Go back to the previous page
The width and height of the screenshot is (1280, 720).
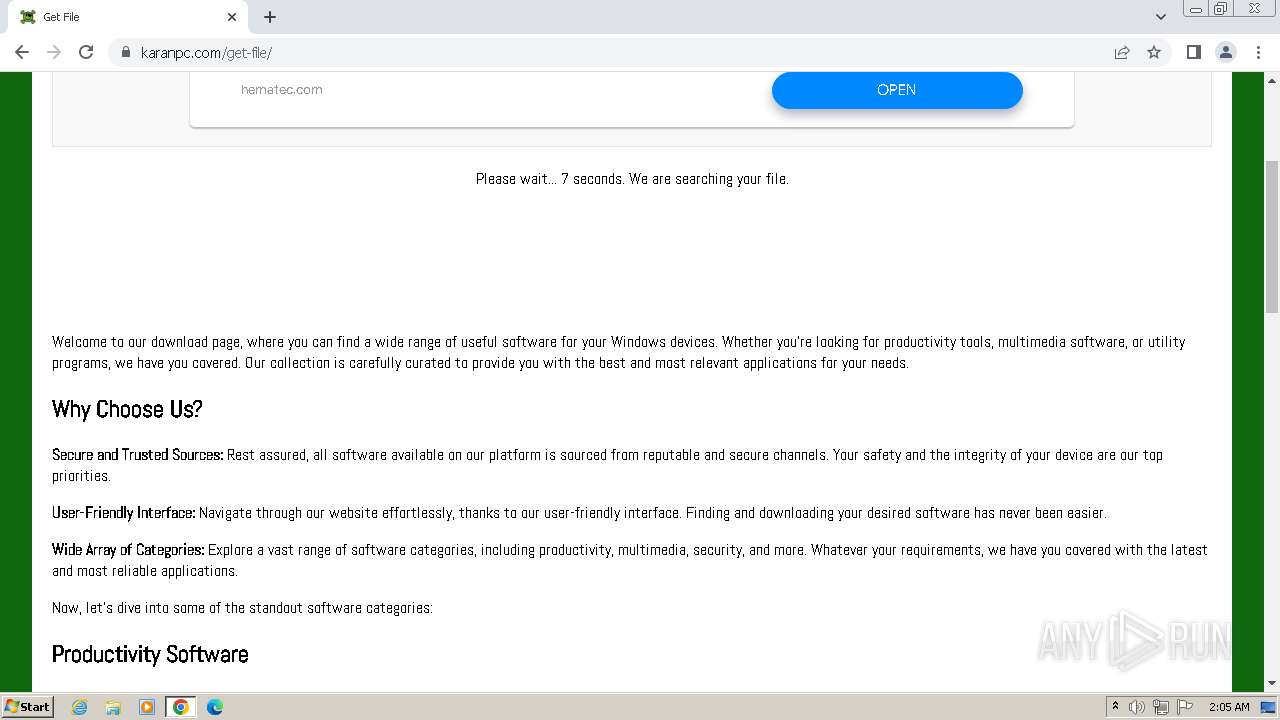[x=22, y=52]
